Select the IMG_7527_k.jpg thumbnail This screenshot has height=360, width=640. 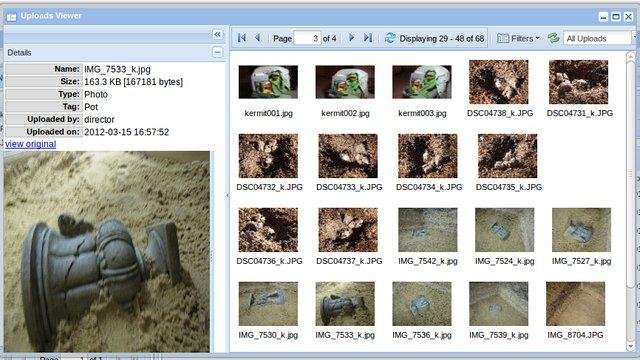581,230
